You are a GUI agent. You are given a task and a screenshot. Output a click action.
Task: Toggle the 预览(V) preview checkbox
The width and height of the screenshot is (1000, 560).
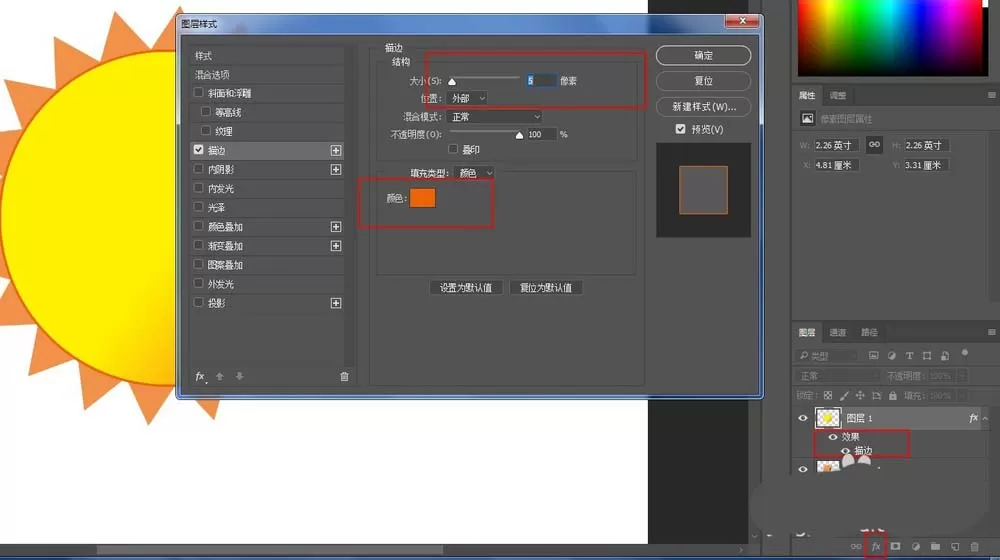pos(680,129)
